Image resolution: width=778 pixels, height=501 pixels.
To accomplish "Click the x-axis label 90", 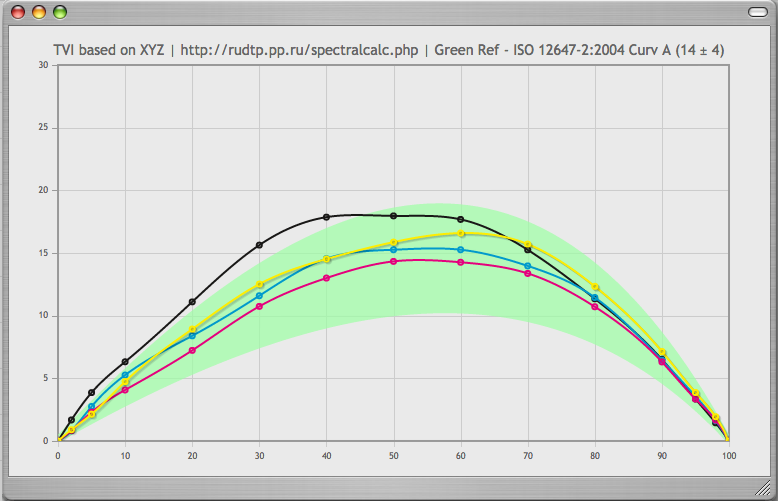I will click(x=662, y=456).
